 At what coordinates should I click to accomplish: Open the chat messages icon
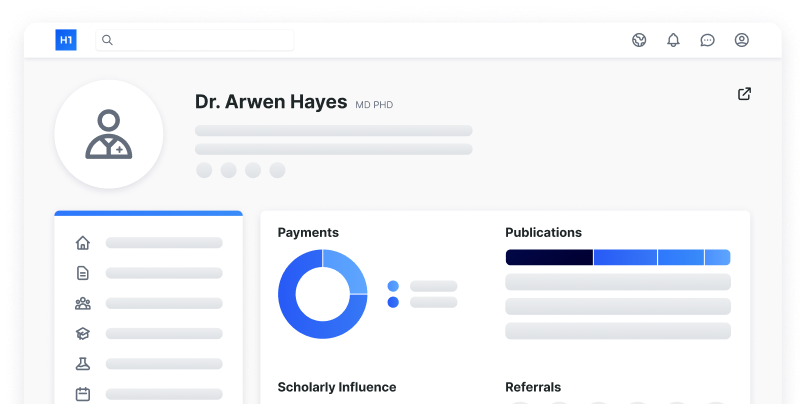[x=707, y=40]
